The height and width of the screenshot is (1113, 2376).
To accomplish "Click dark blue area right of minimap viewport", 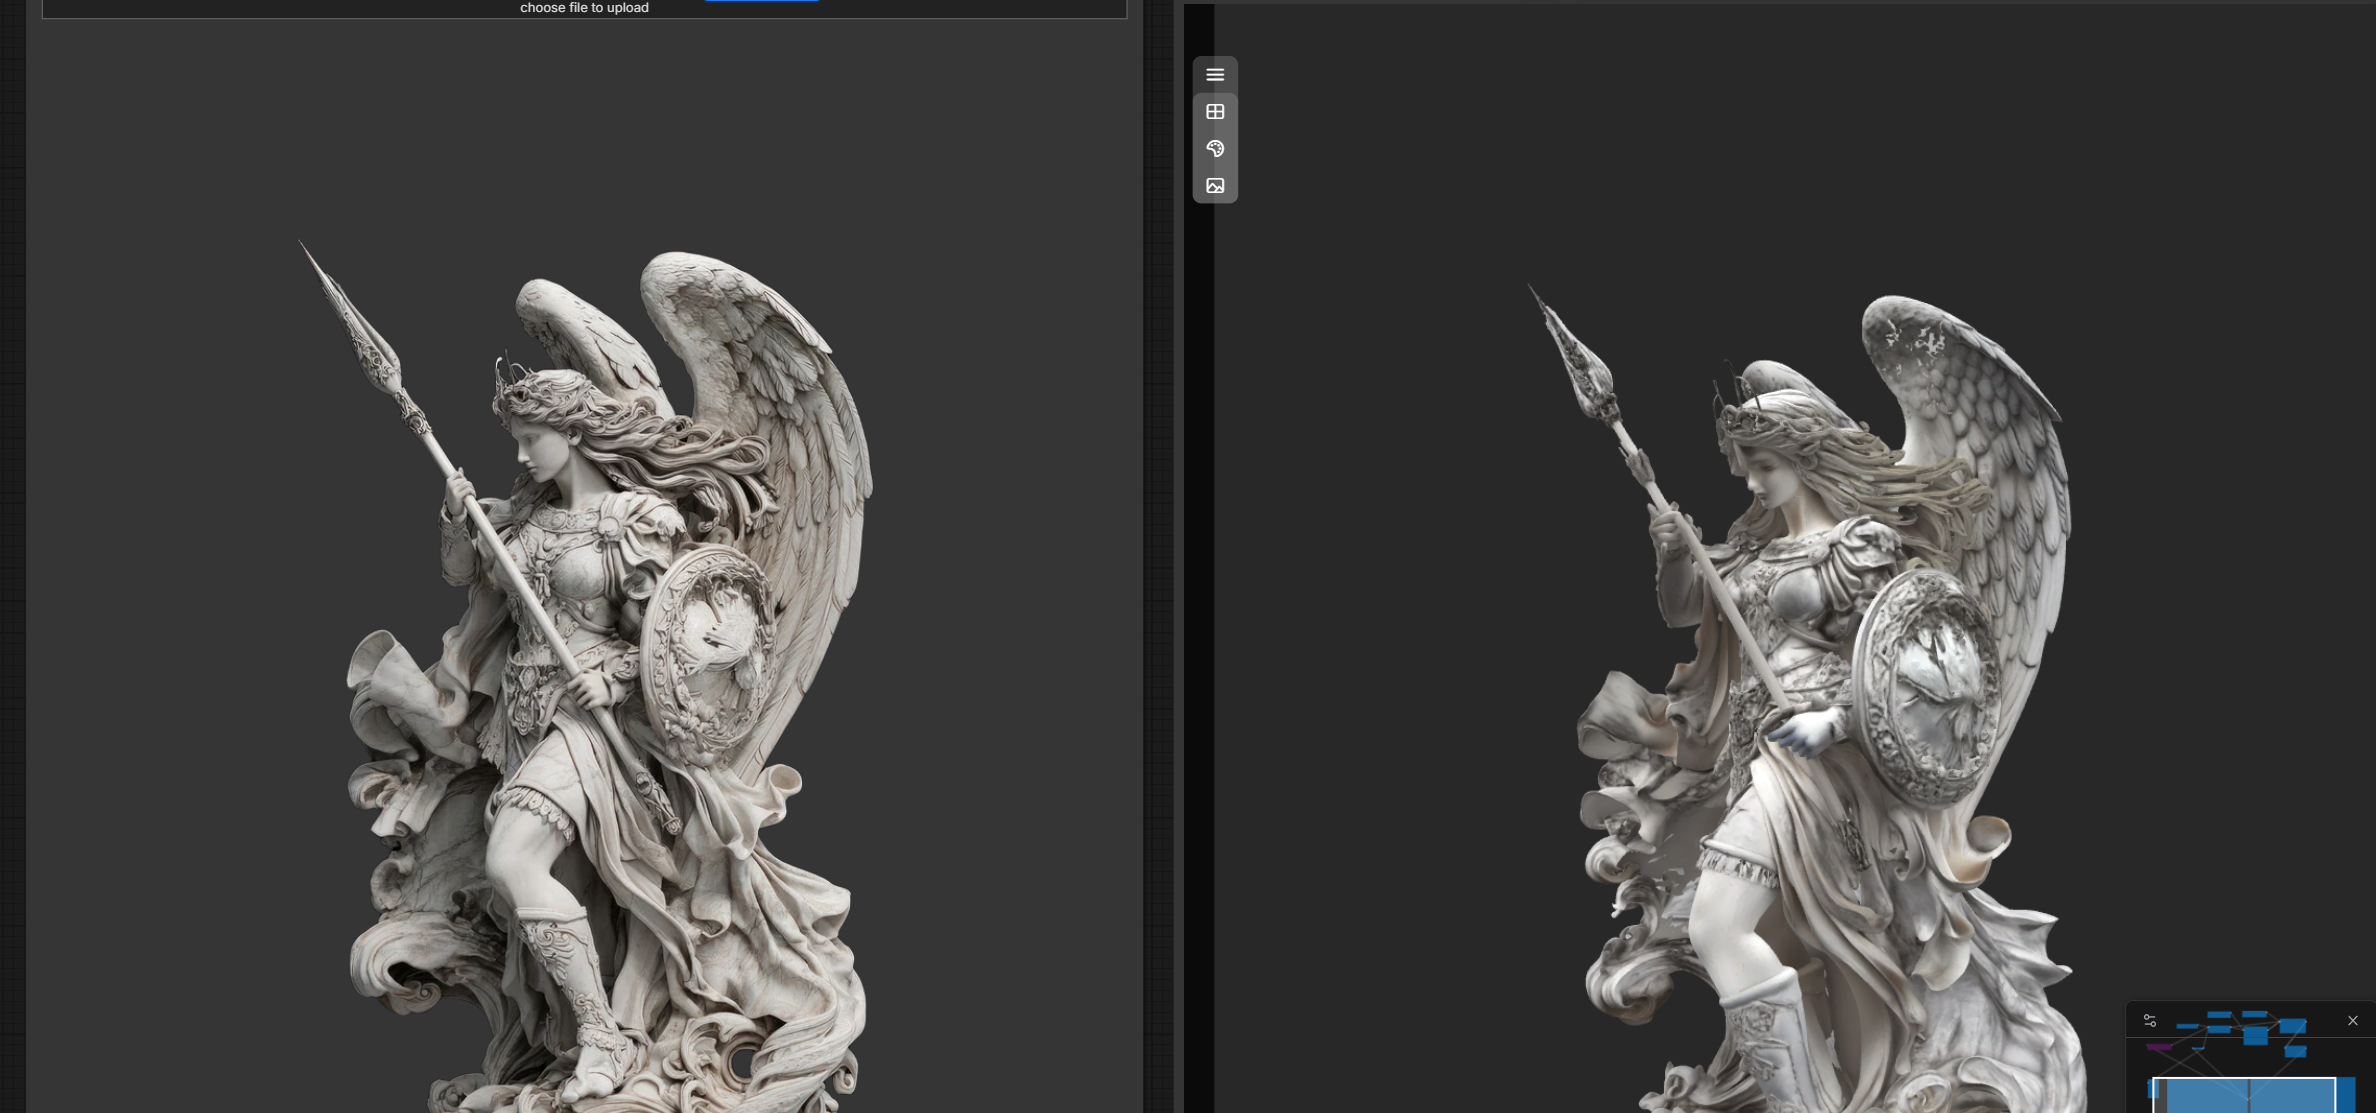I will pos(2346,1095).
